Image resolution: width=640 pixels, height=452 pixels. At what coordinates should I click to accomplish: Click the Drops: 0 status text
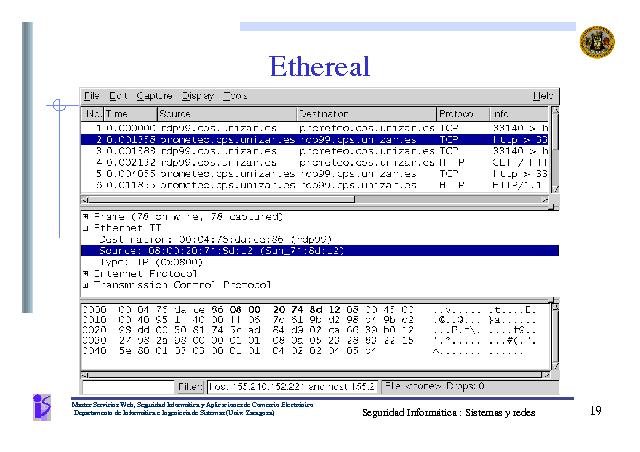(465, 386)
